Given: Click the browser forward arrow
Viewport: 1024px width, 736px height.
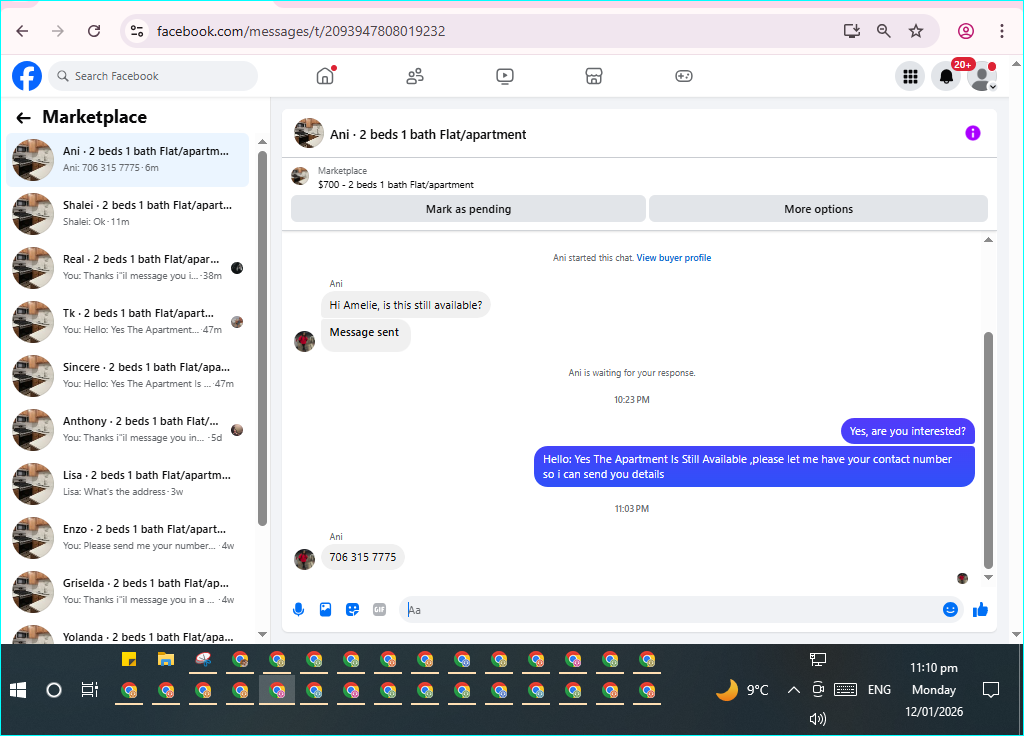Looking at the screenshot, I should coord(58,31).
